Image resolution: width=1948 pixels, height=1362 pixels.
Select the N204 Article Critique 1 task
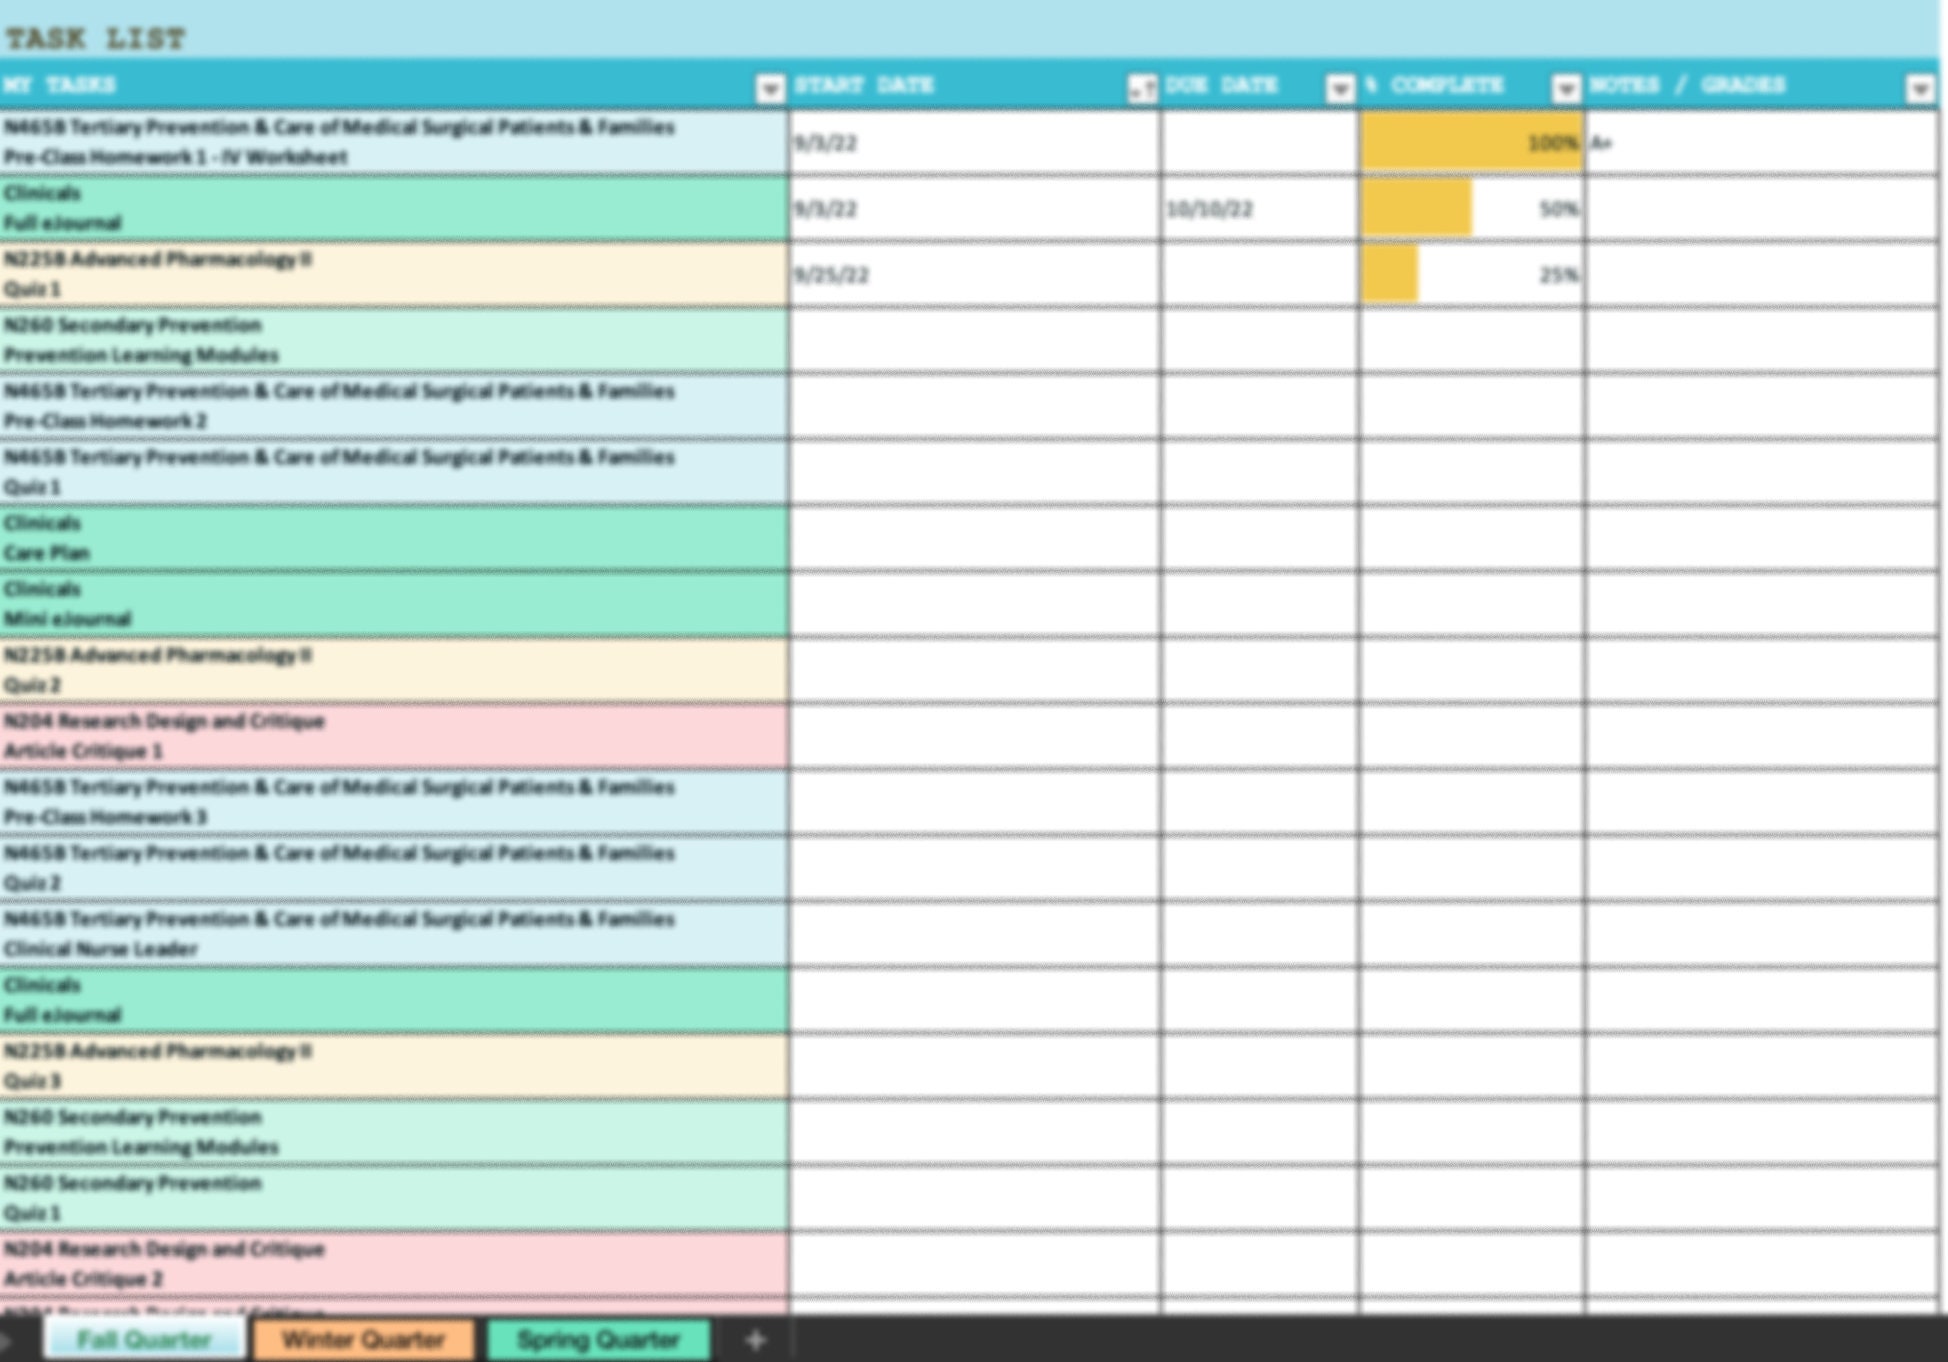300,733
